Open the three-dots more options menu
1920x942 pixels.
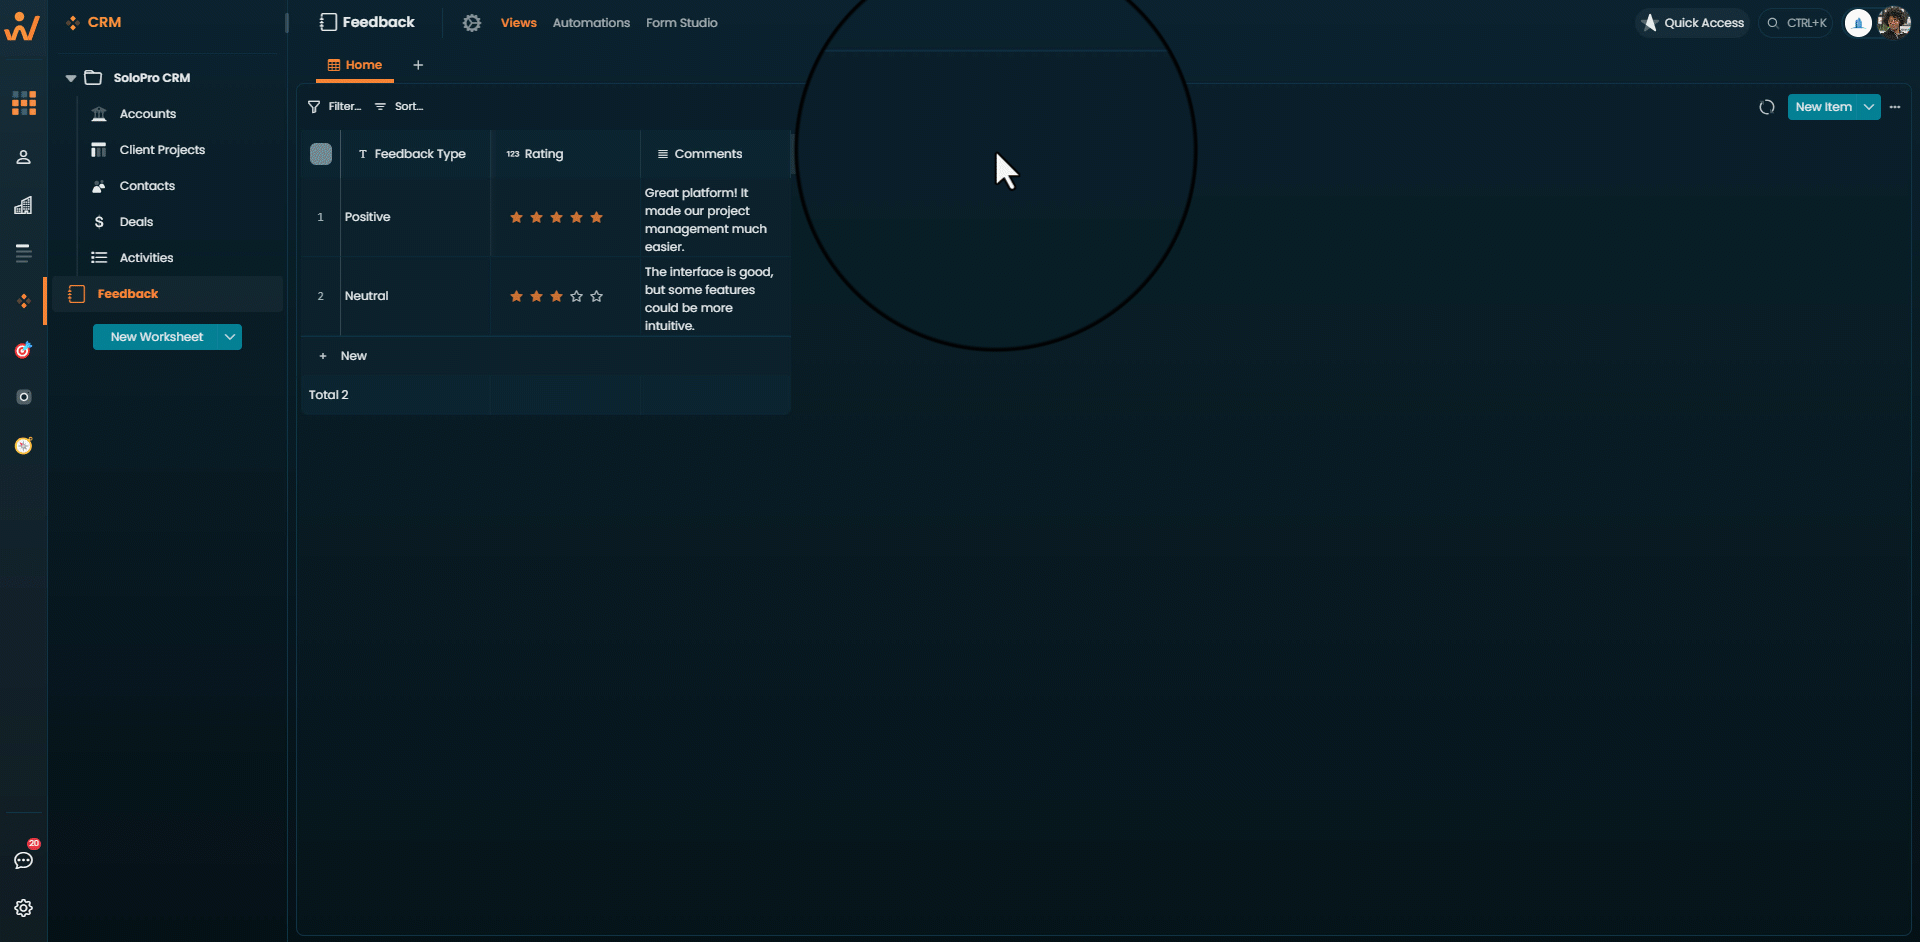click(1895, 107)
